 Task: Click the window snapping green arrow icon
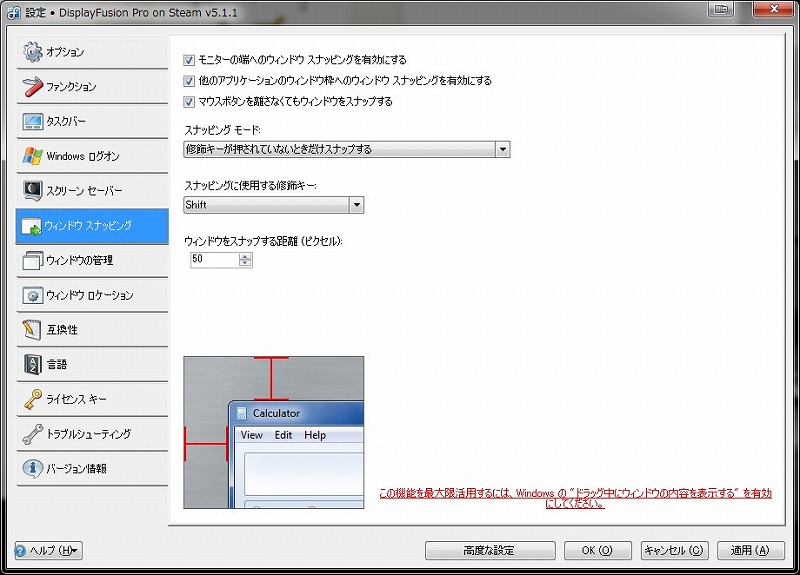(x=31, y=227)
